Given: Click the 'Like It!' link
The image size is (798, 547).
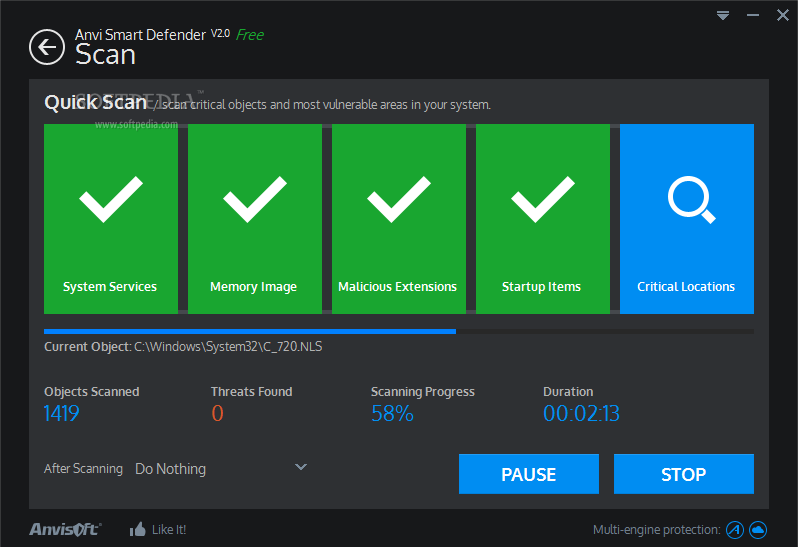Looking at the screenshot, I should [x=169, y=530].
